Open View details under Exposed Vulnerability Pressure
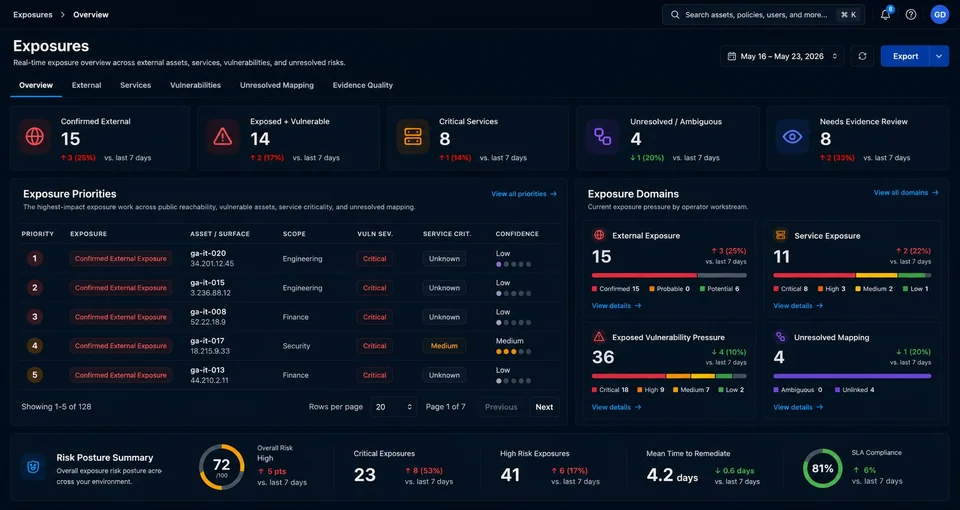The height and width of the screenshot is (510, 960). 617,407
